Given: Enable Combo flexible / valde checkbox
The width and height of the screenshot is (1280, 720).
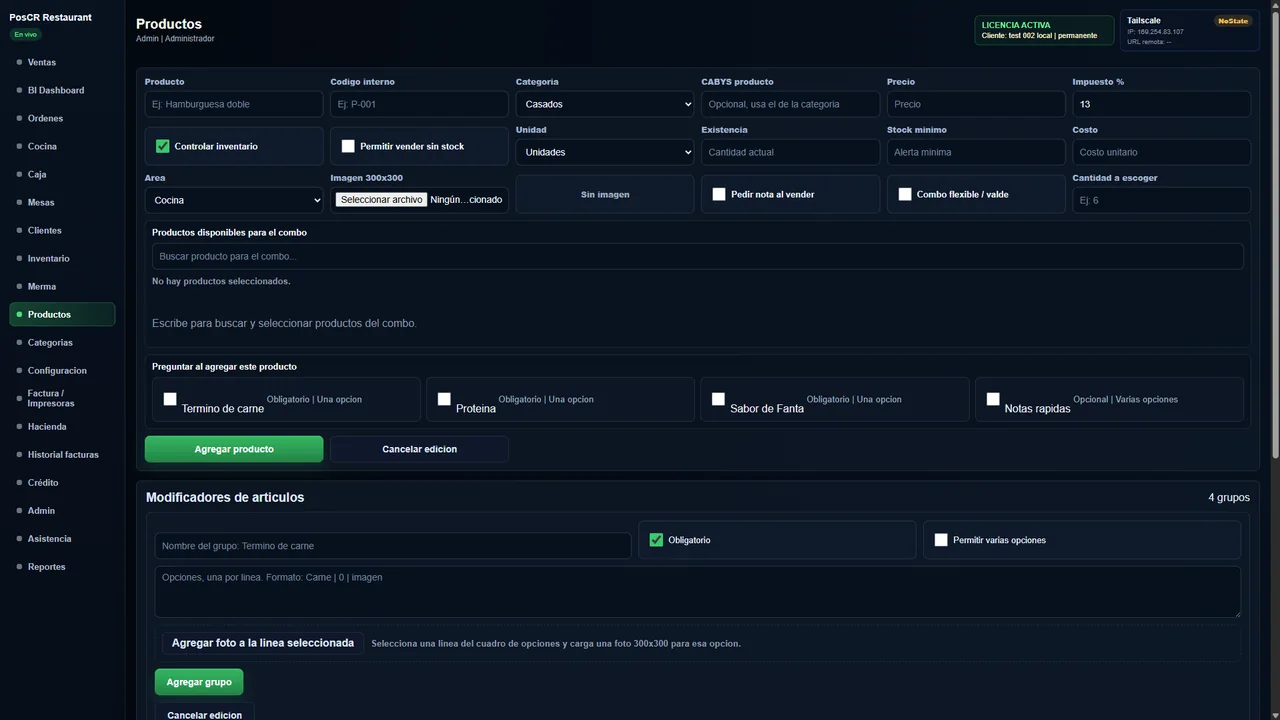Looking at the screenshot, I should [x=905, y=194].
